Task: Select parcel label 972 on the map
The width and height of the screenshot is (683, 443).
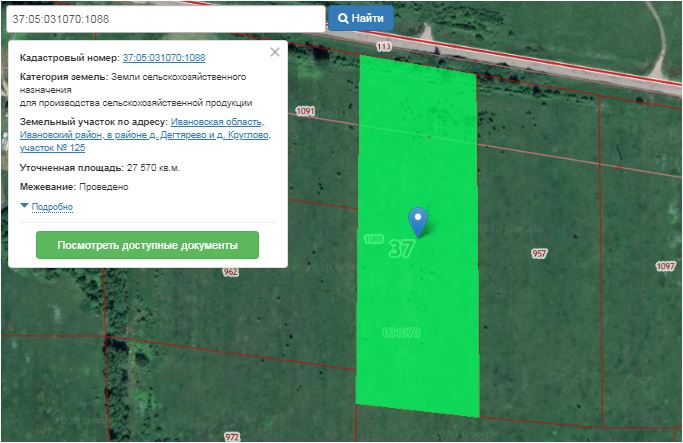Action: click(x=233, y=437)
